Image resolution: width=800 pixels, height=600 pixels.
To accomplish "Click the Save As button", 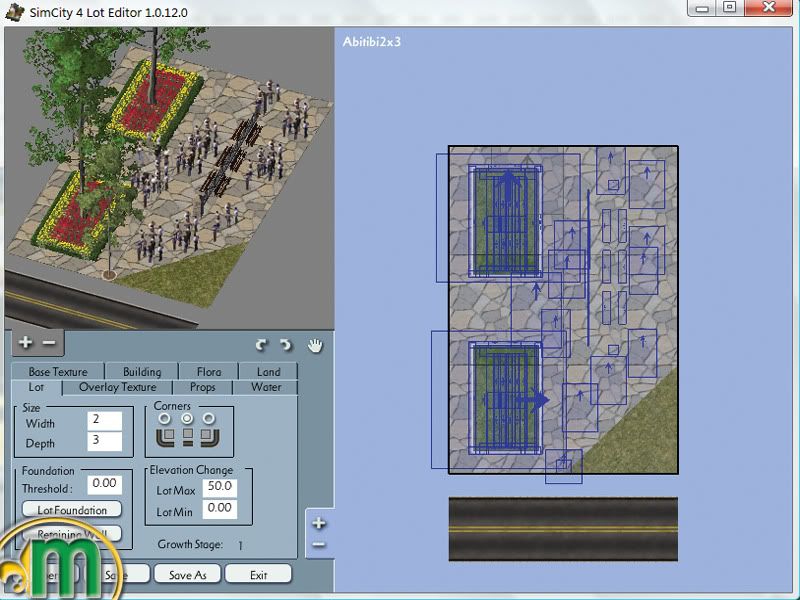I will pos(187,575).
